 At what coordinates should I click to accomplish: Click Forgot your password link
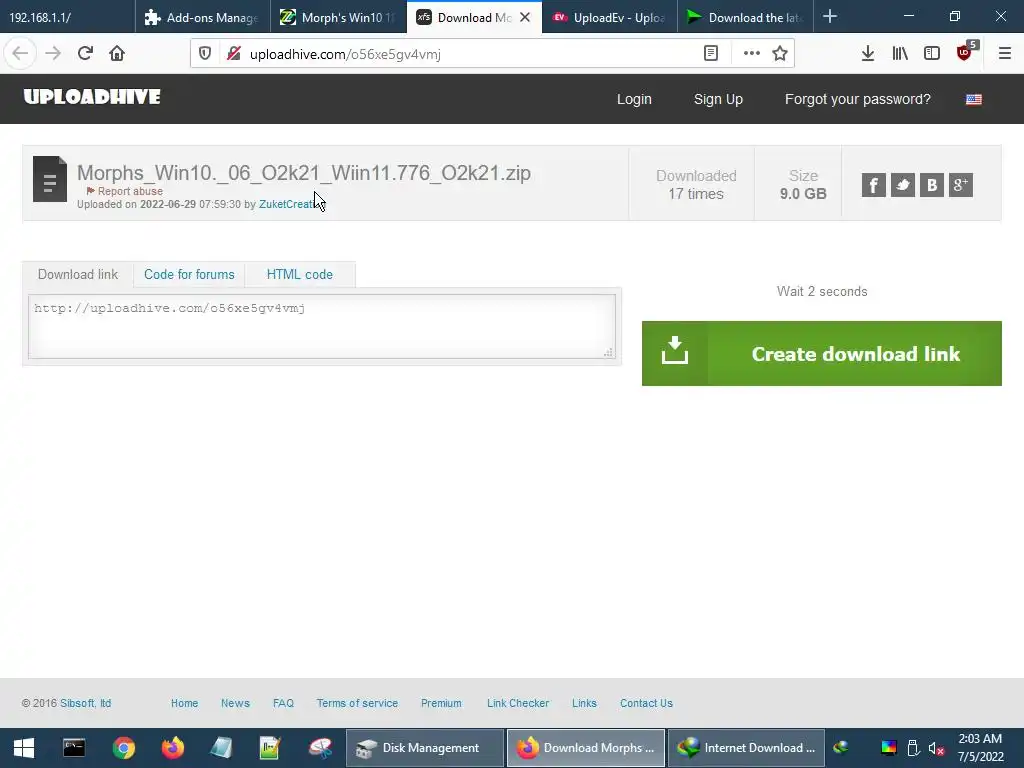tap(857, 99)
